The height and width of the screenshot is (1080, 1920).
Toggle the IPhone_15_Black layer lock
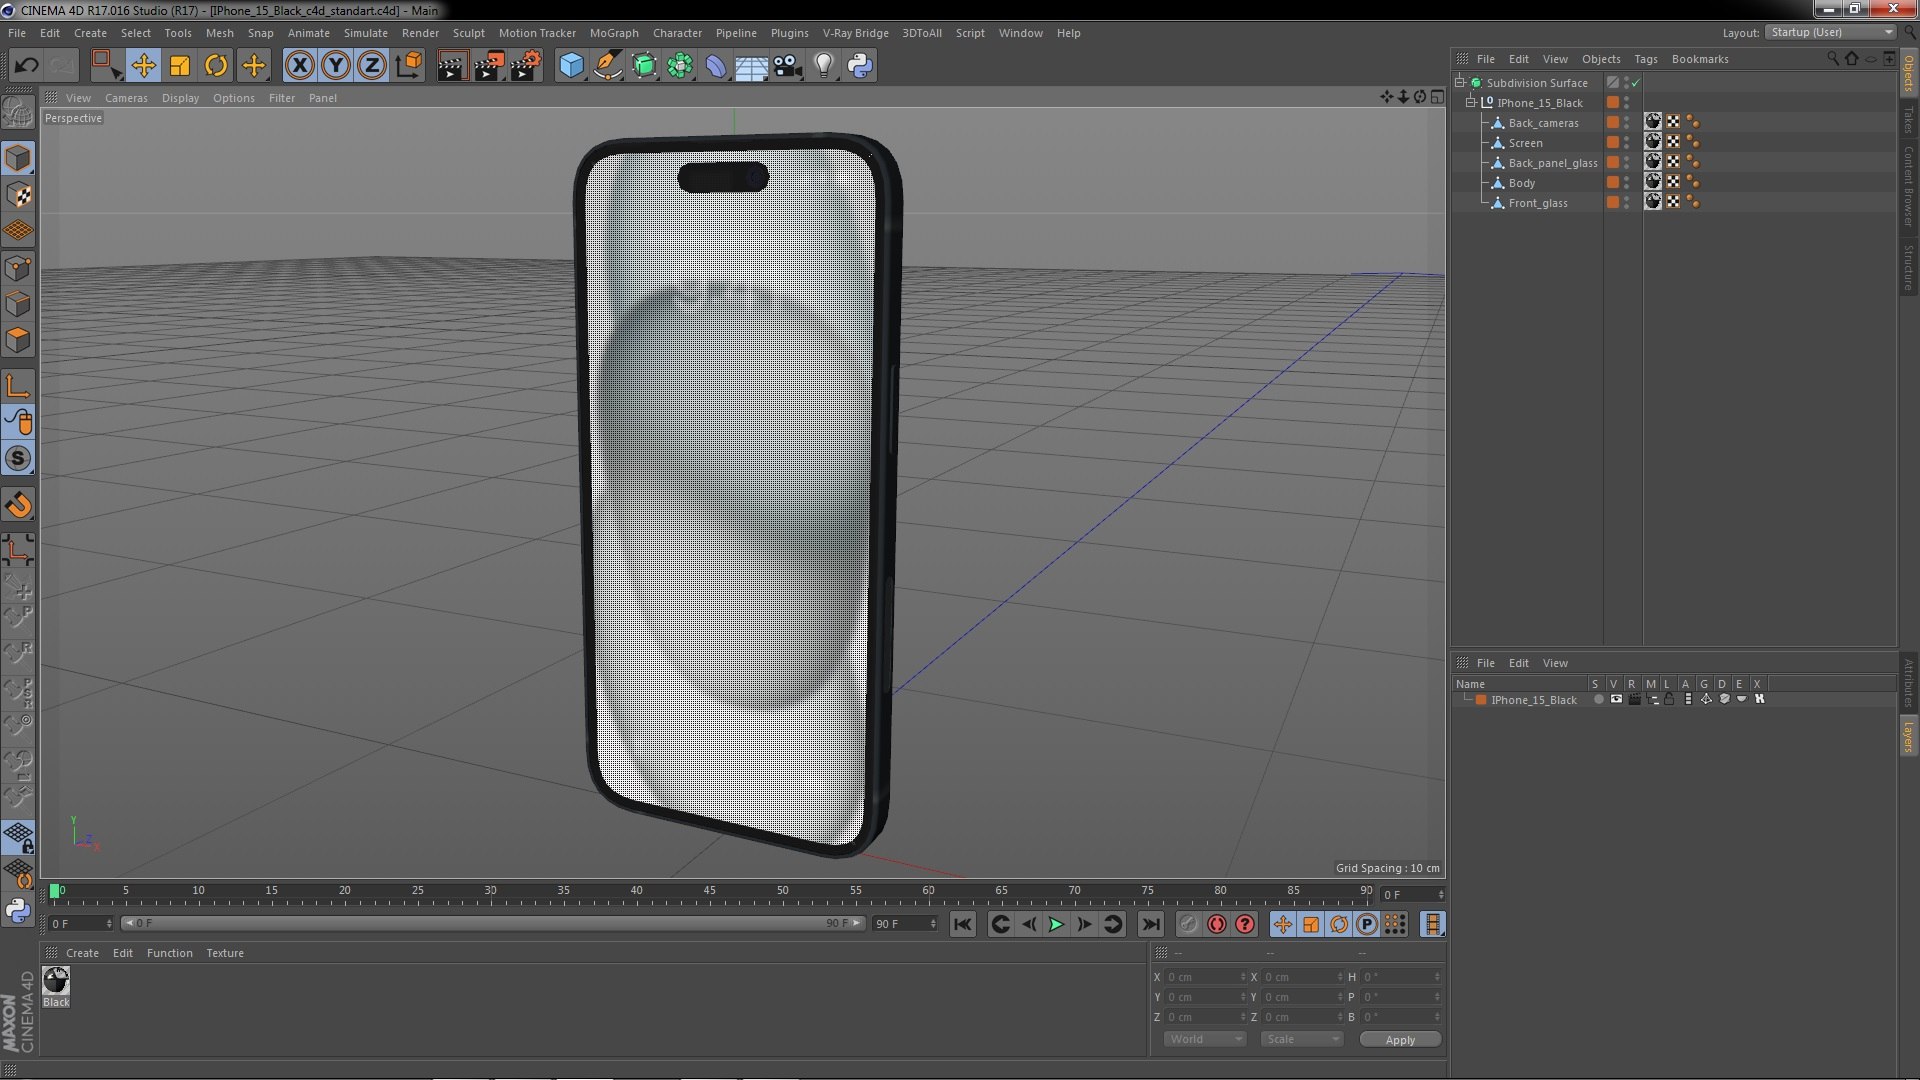[1669, 700]
